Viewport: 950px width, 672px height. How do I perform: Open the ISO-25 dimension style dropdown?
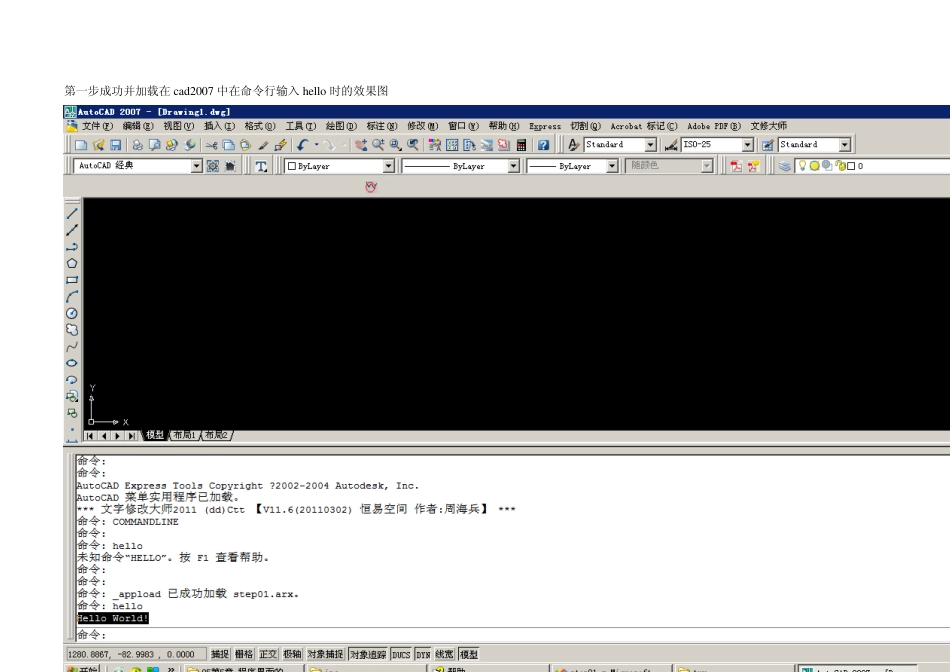pyautogui.click(x=748, y=145)
